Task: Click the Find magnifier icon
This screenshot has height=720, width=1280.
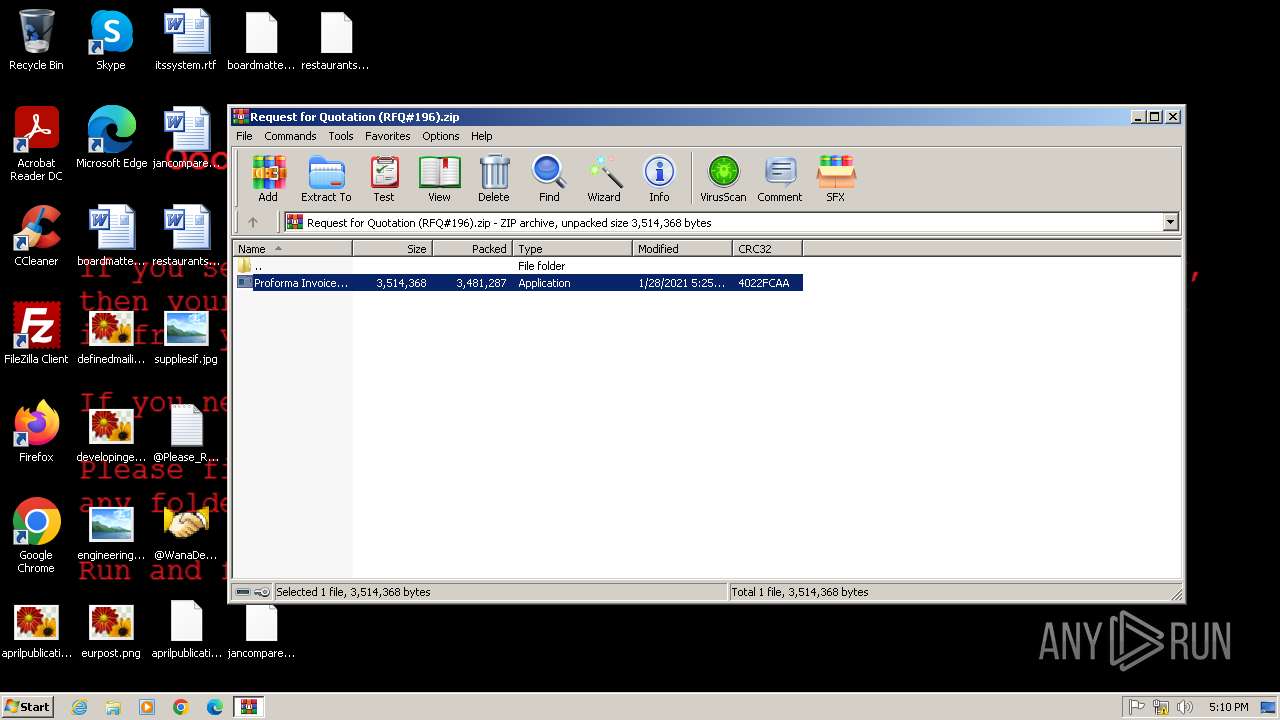Action: 549,179
